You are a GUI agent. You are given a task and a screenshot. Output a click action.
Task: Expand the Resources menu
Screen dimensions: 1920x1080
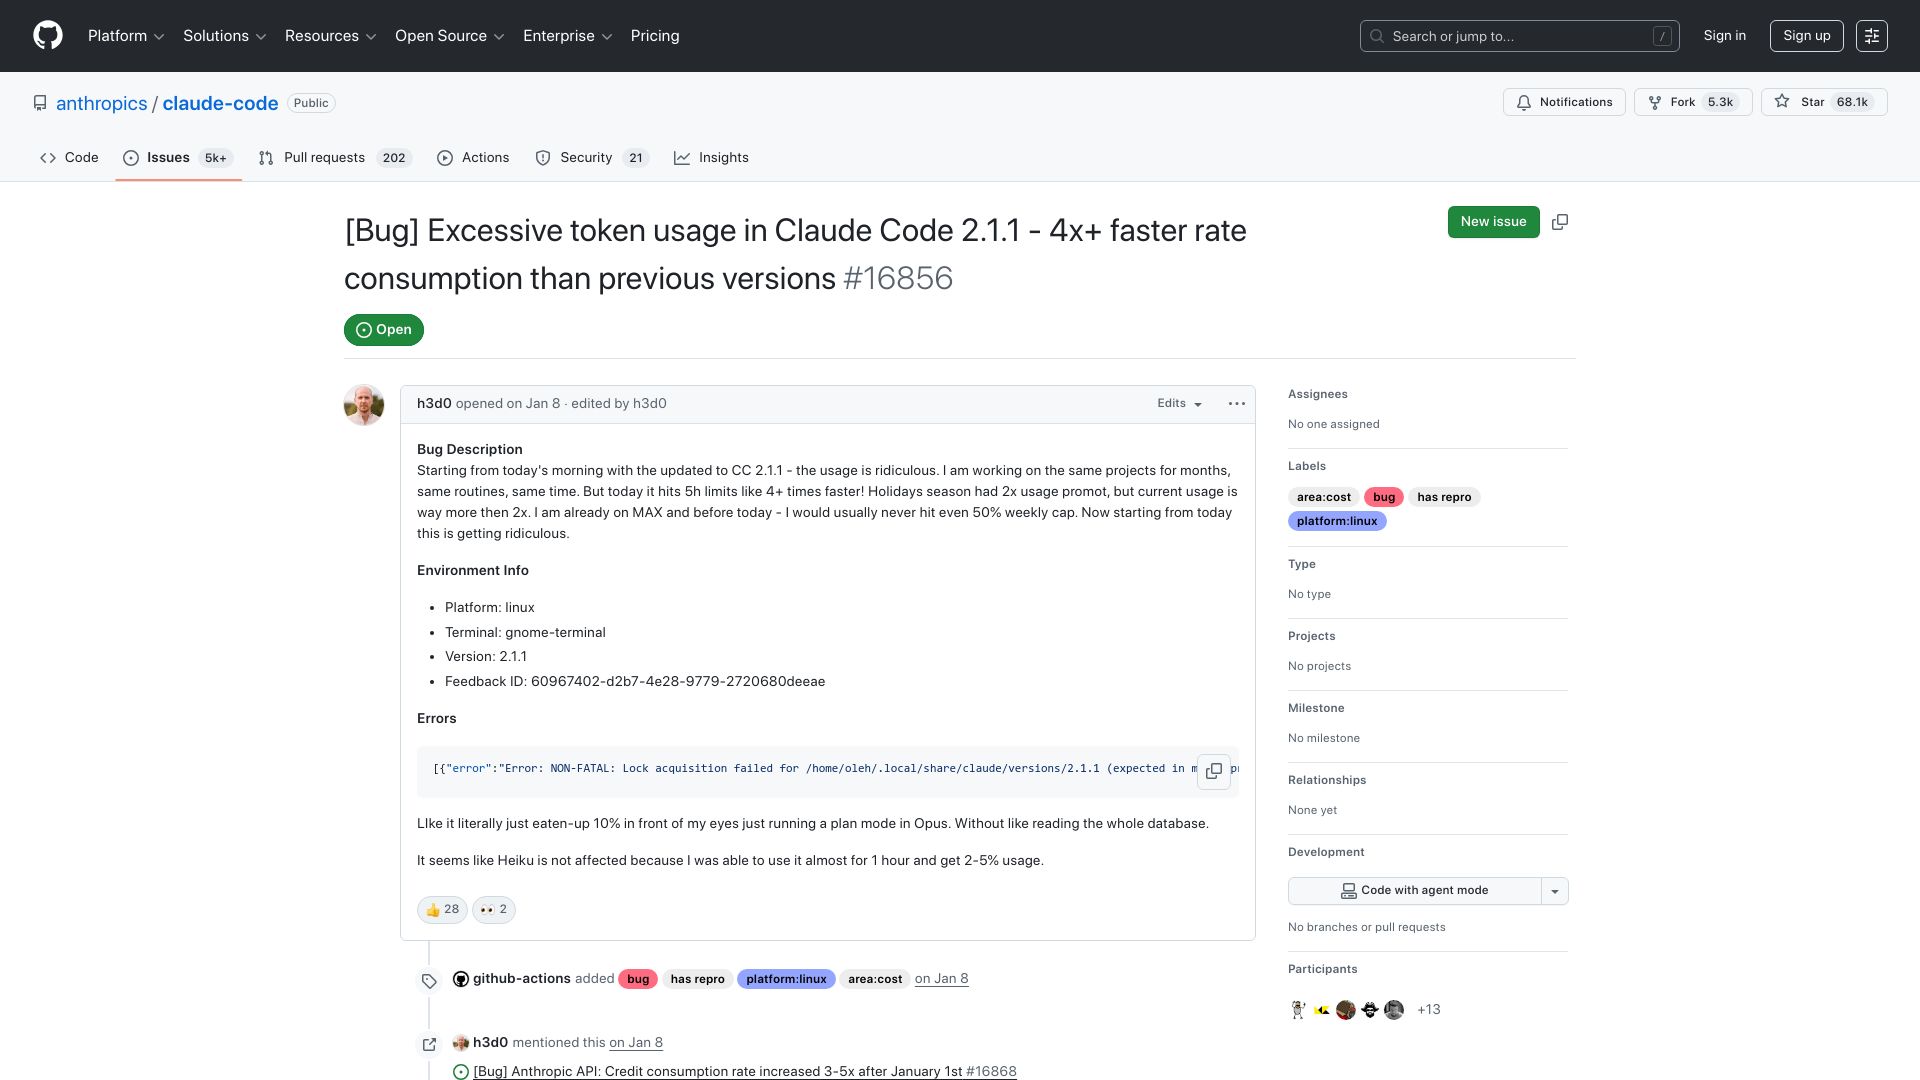tap(330, 36)
